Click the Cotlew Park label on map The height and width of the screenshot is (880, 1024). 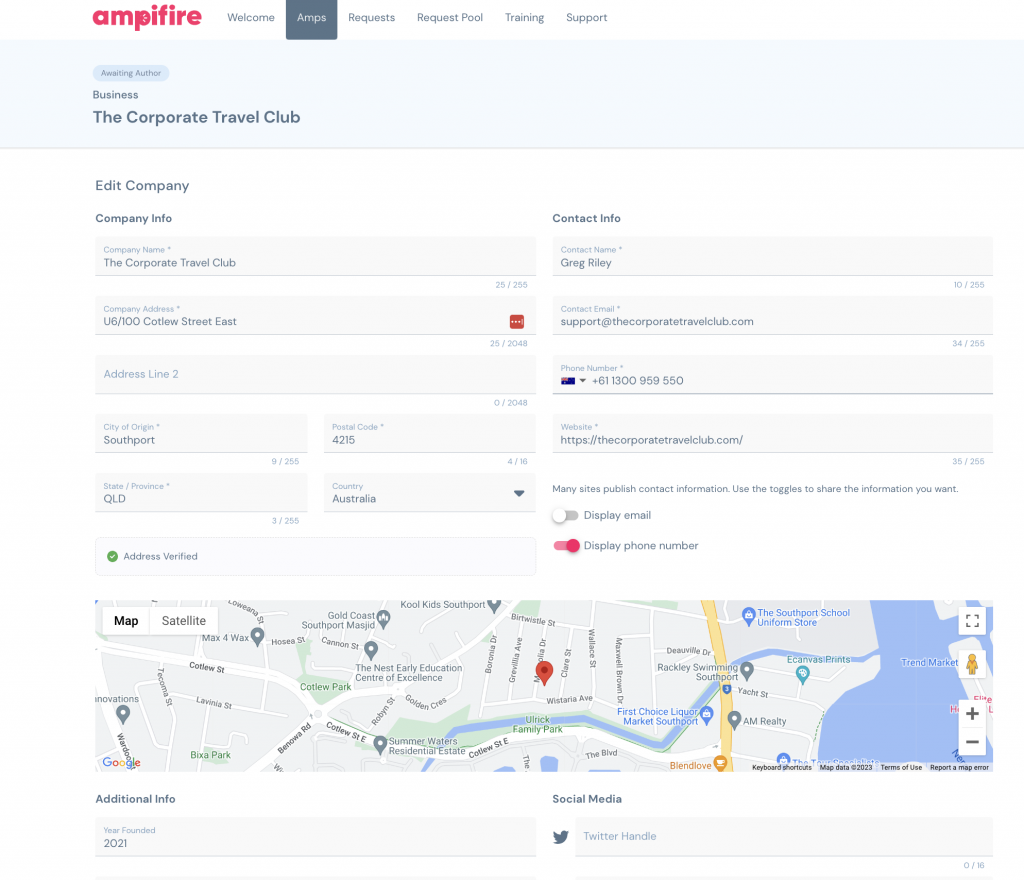325,687
